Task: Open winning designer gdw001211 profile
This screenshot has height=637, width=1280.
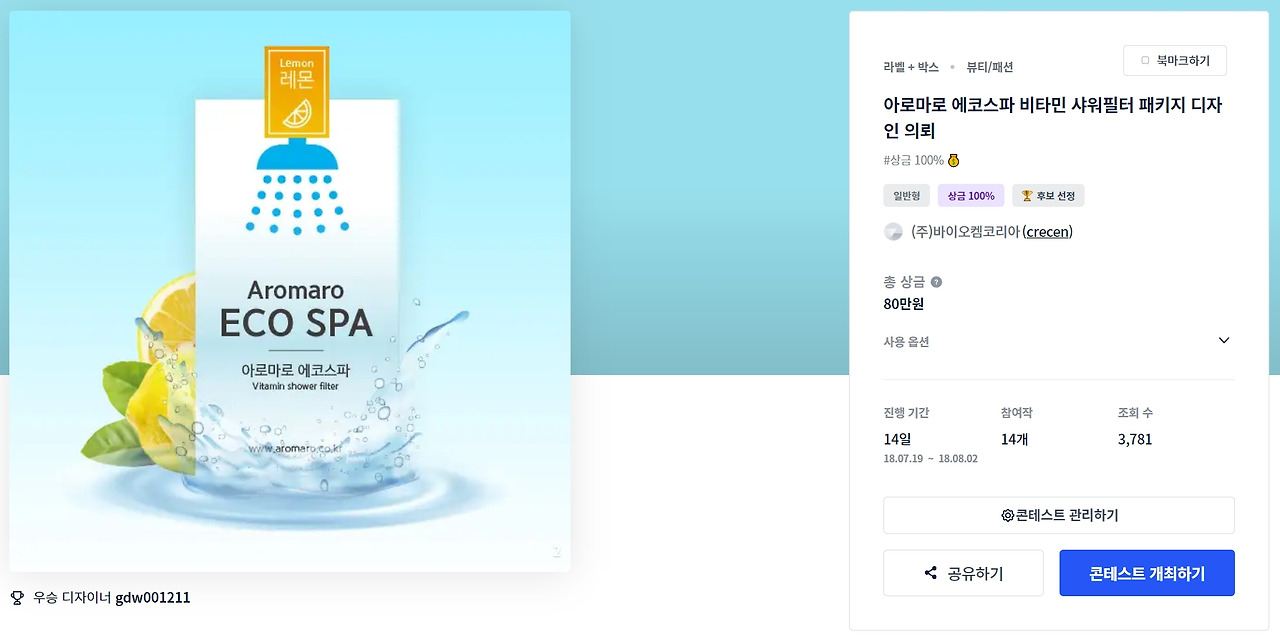Action: click(x=153, y=598)
